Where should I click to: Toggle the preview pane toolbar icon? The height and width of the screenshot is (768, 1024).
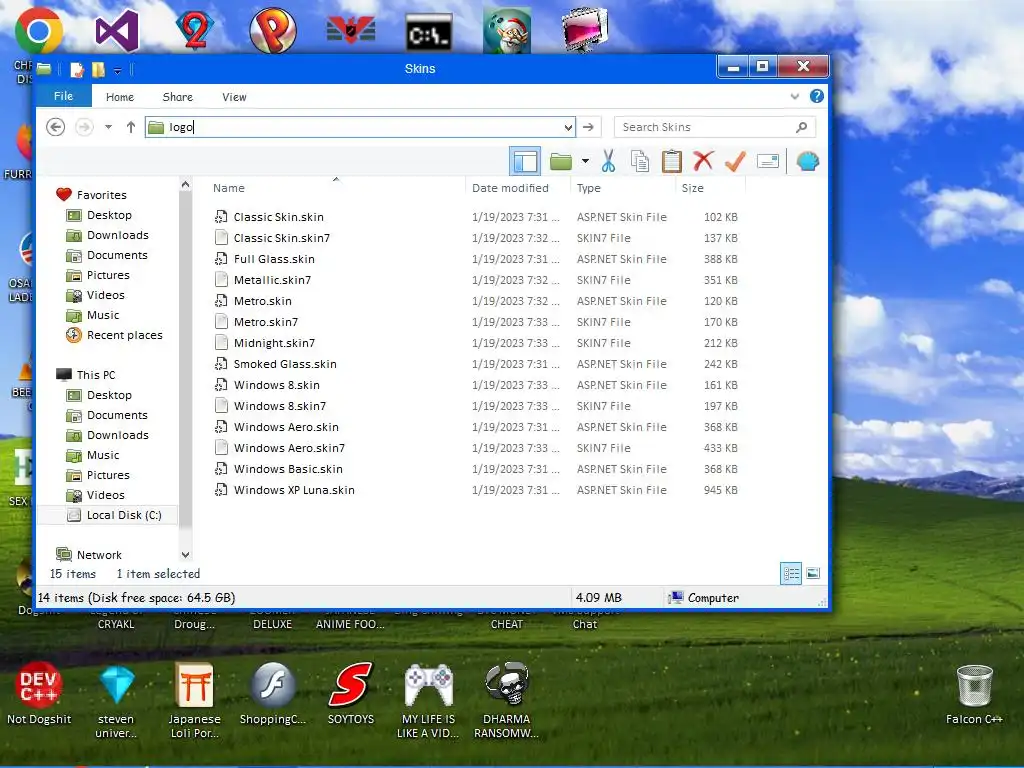click(525, 161)
